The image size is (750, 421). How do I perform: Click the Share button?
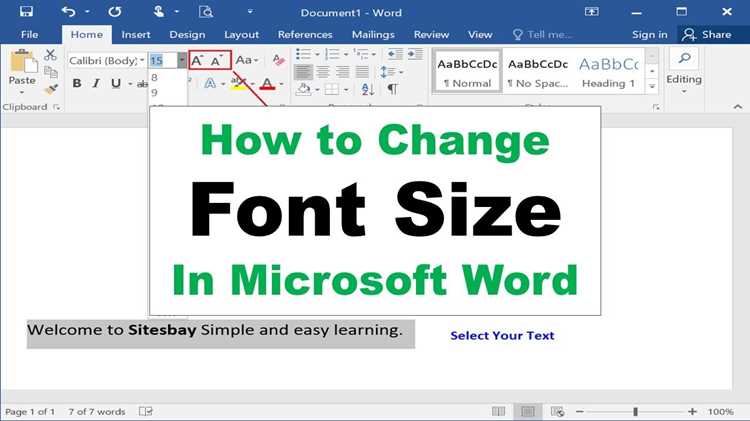[707, 34]
